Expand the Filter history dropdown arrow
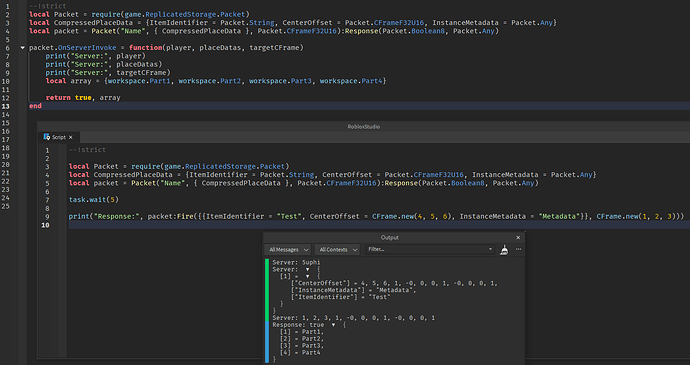This screenshot has width=690, height=365. [x=490, y=249]
